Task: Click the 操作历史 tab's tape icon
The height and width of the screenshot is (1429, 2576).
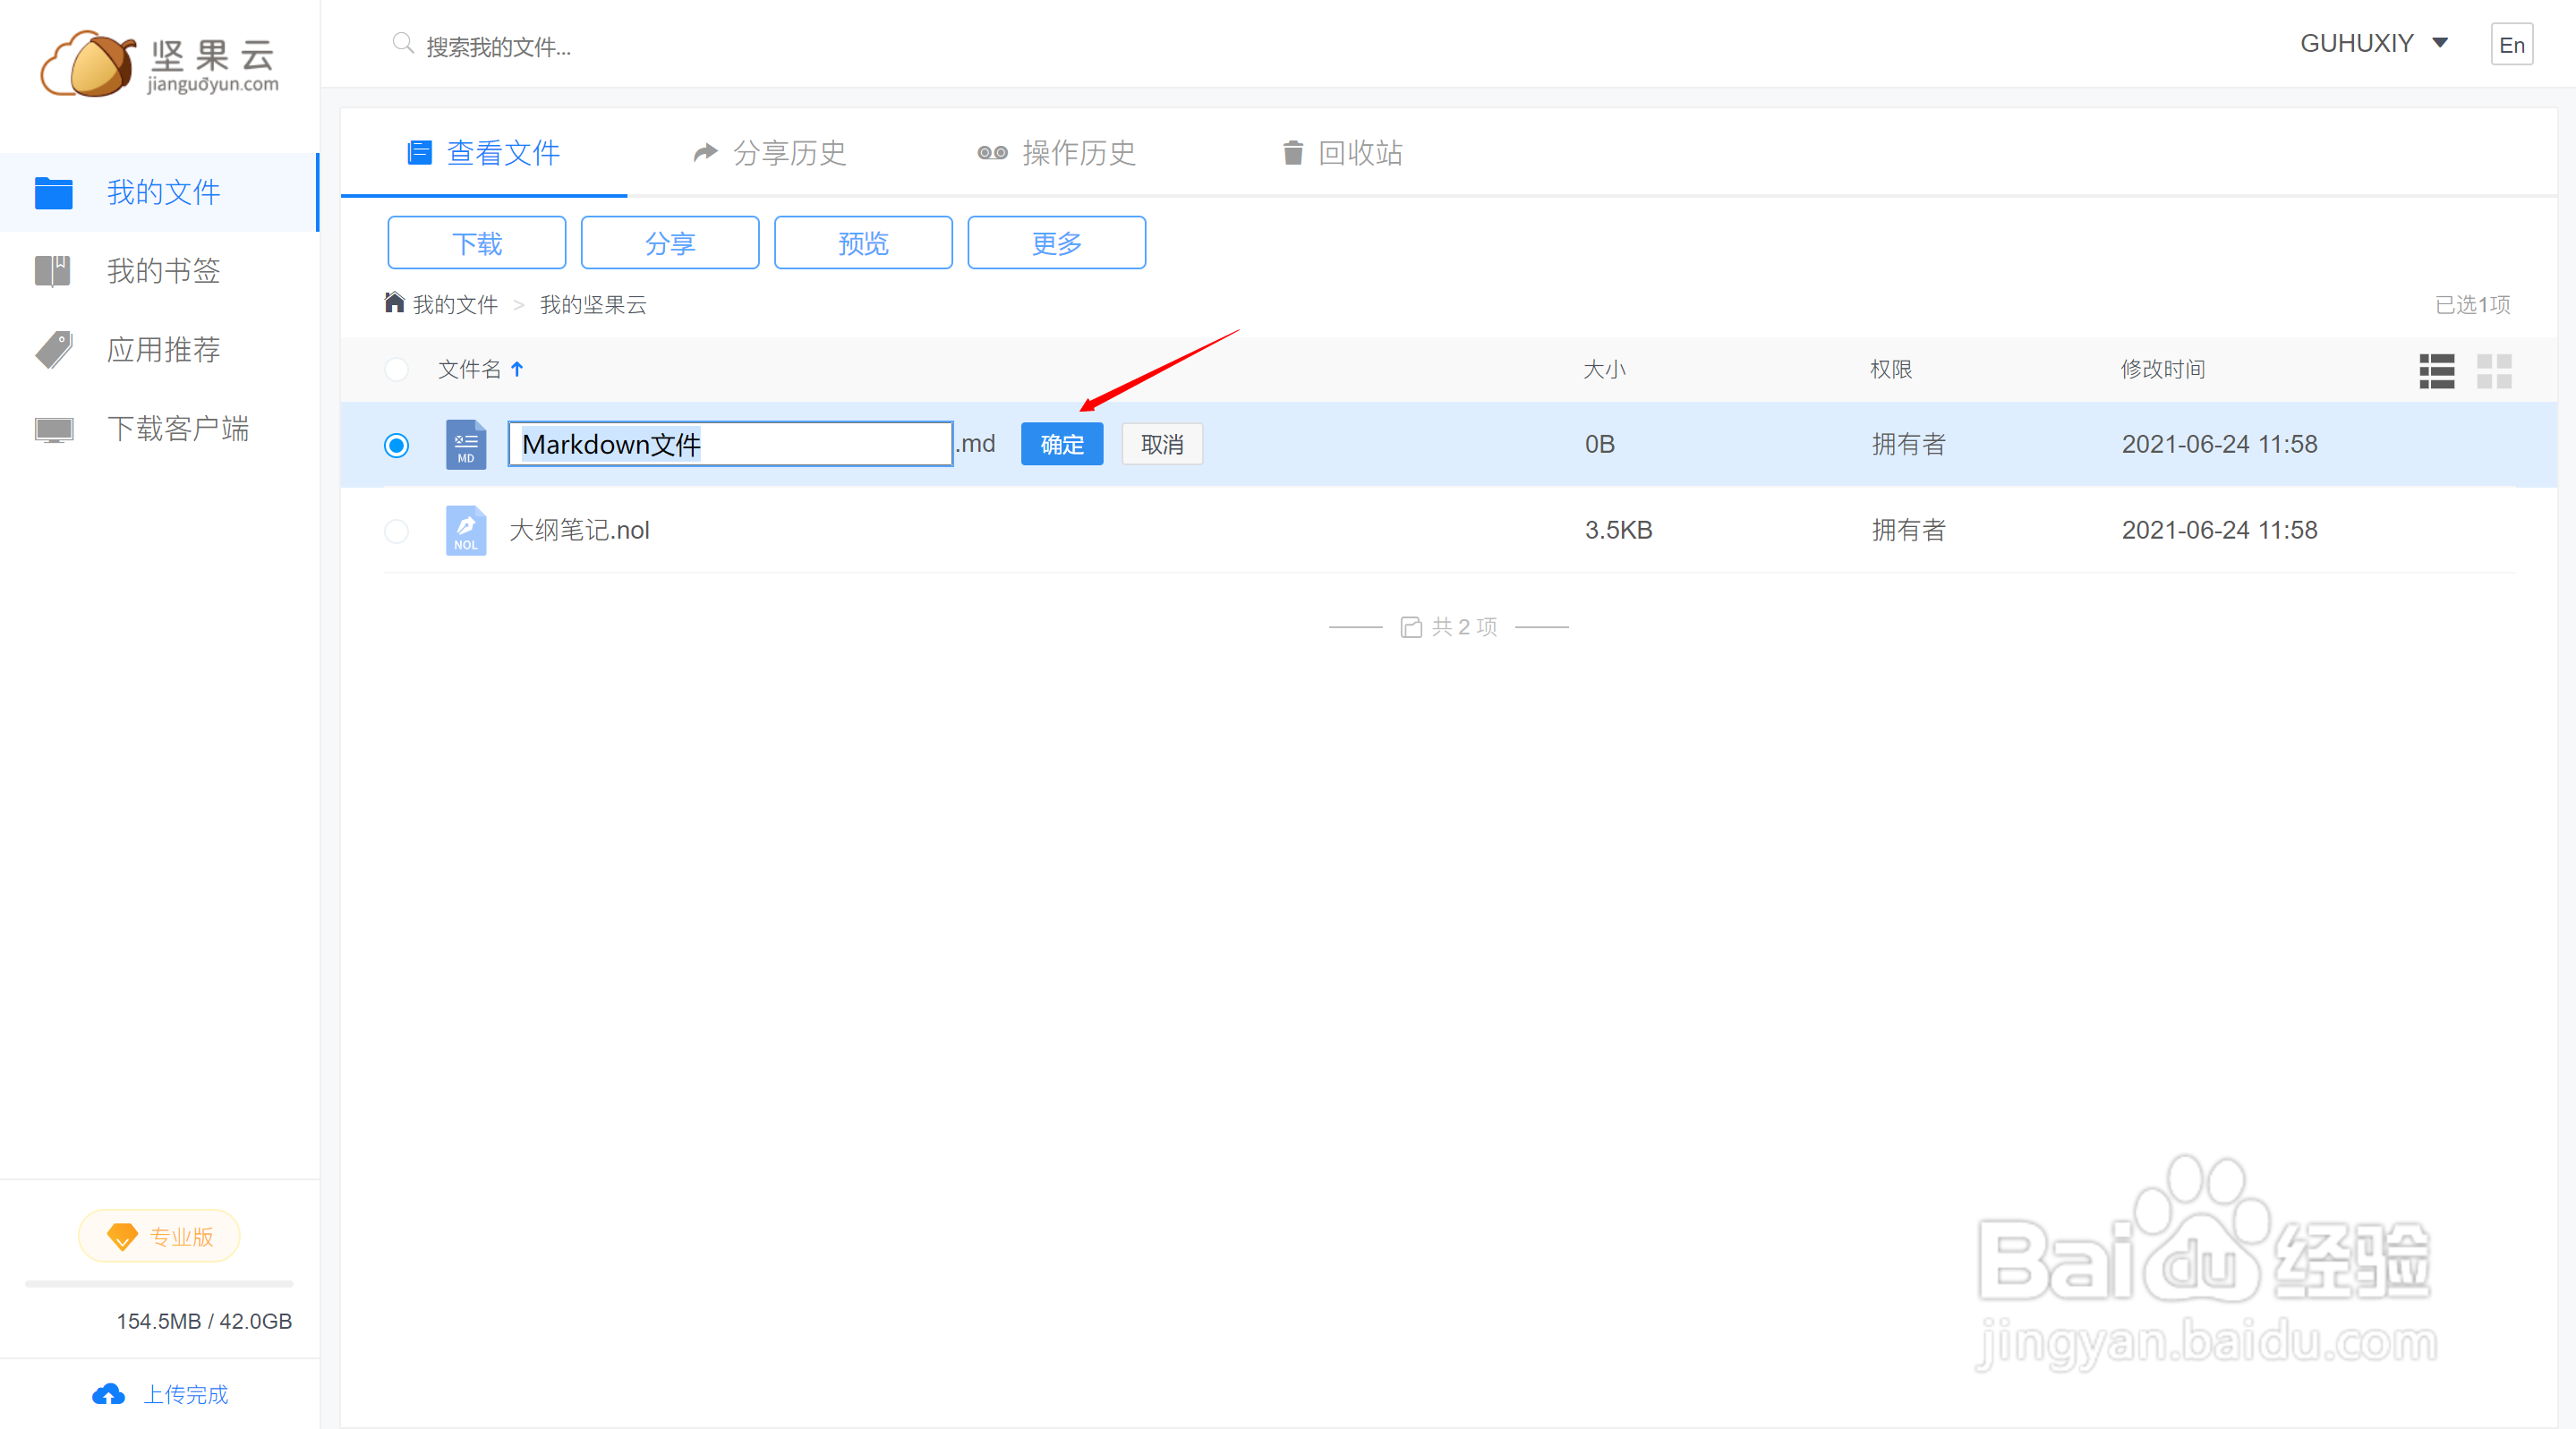Action: 992,153
